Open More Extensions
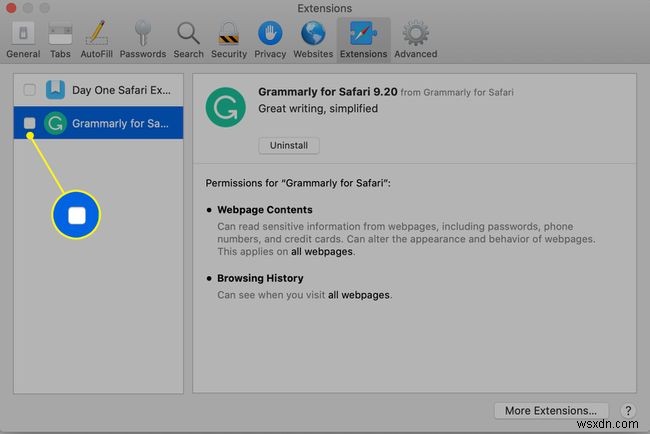 click(x=551, y=410)
